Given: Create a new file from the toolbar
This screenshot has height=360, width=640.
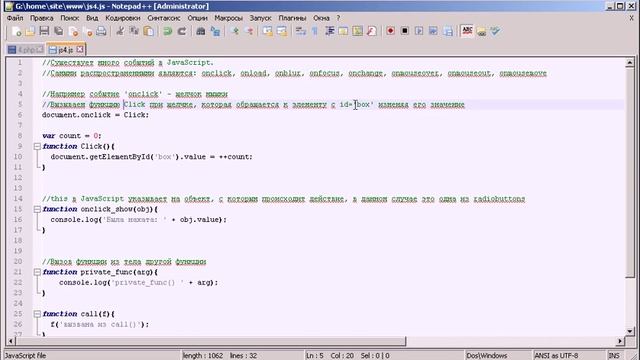Looking at the screenshot, I should (x=16, y=31).
